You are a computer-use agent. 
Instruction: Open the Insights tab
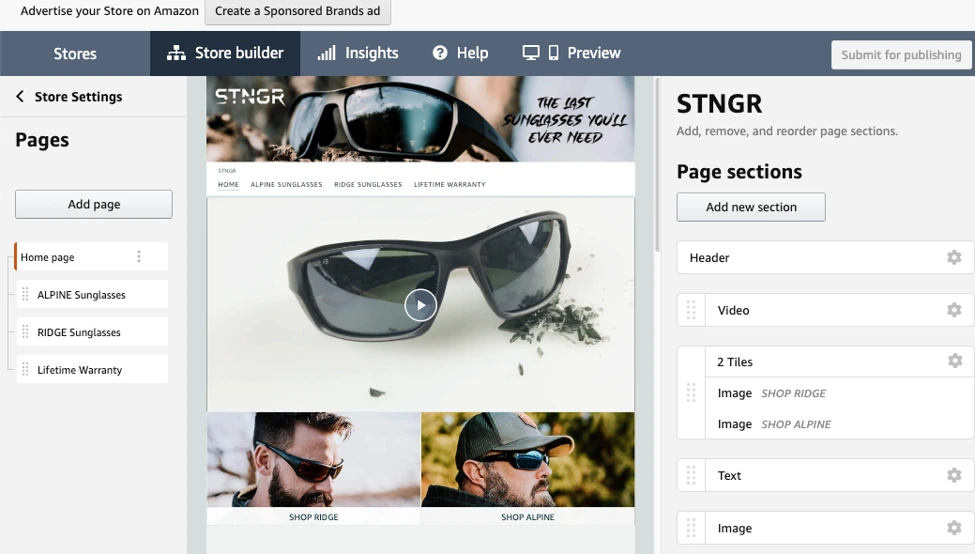(358, 53)
